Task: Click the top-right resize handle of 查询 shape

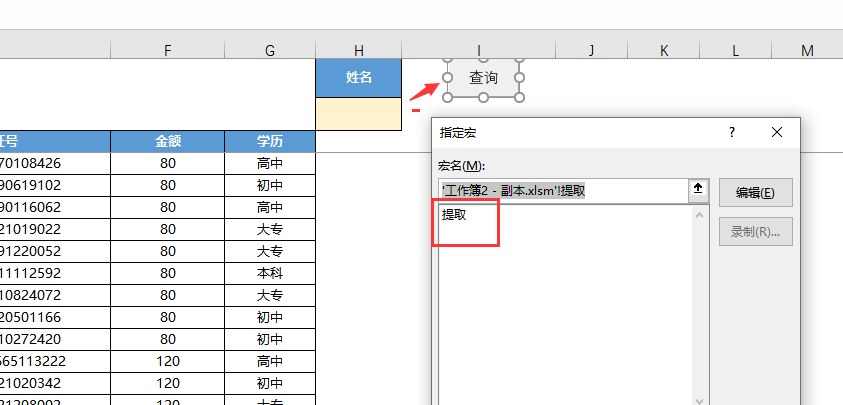Action: pyautogui.click(x=519, y=59)
